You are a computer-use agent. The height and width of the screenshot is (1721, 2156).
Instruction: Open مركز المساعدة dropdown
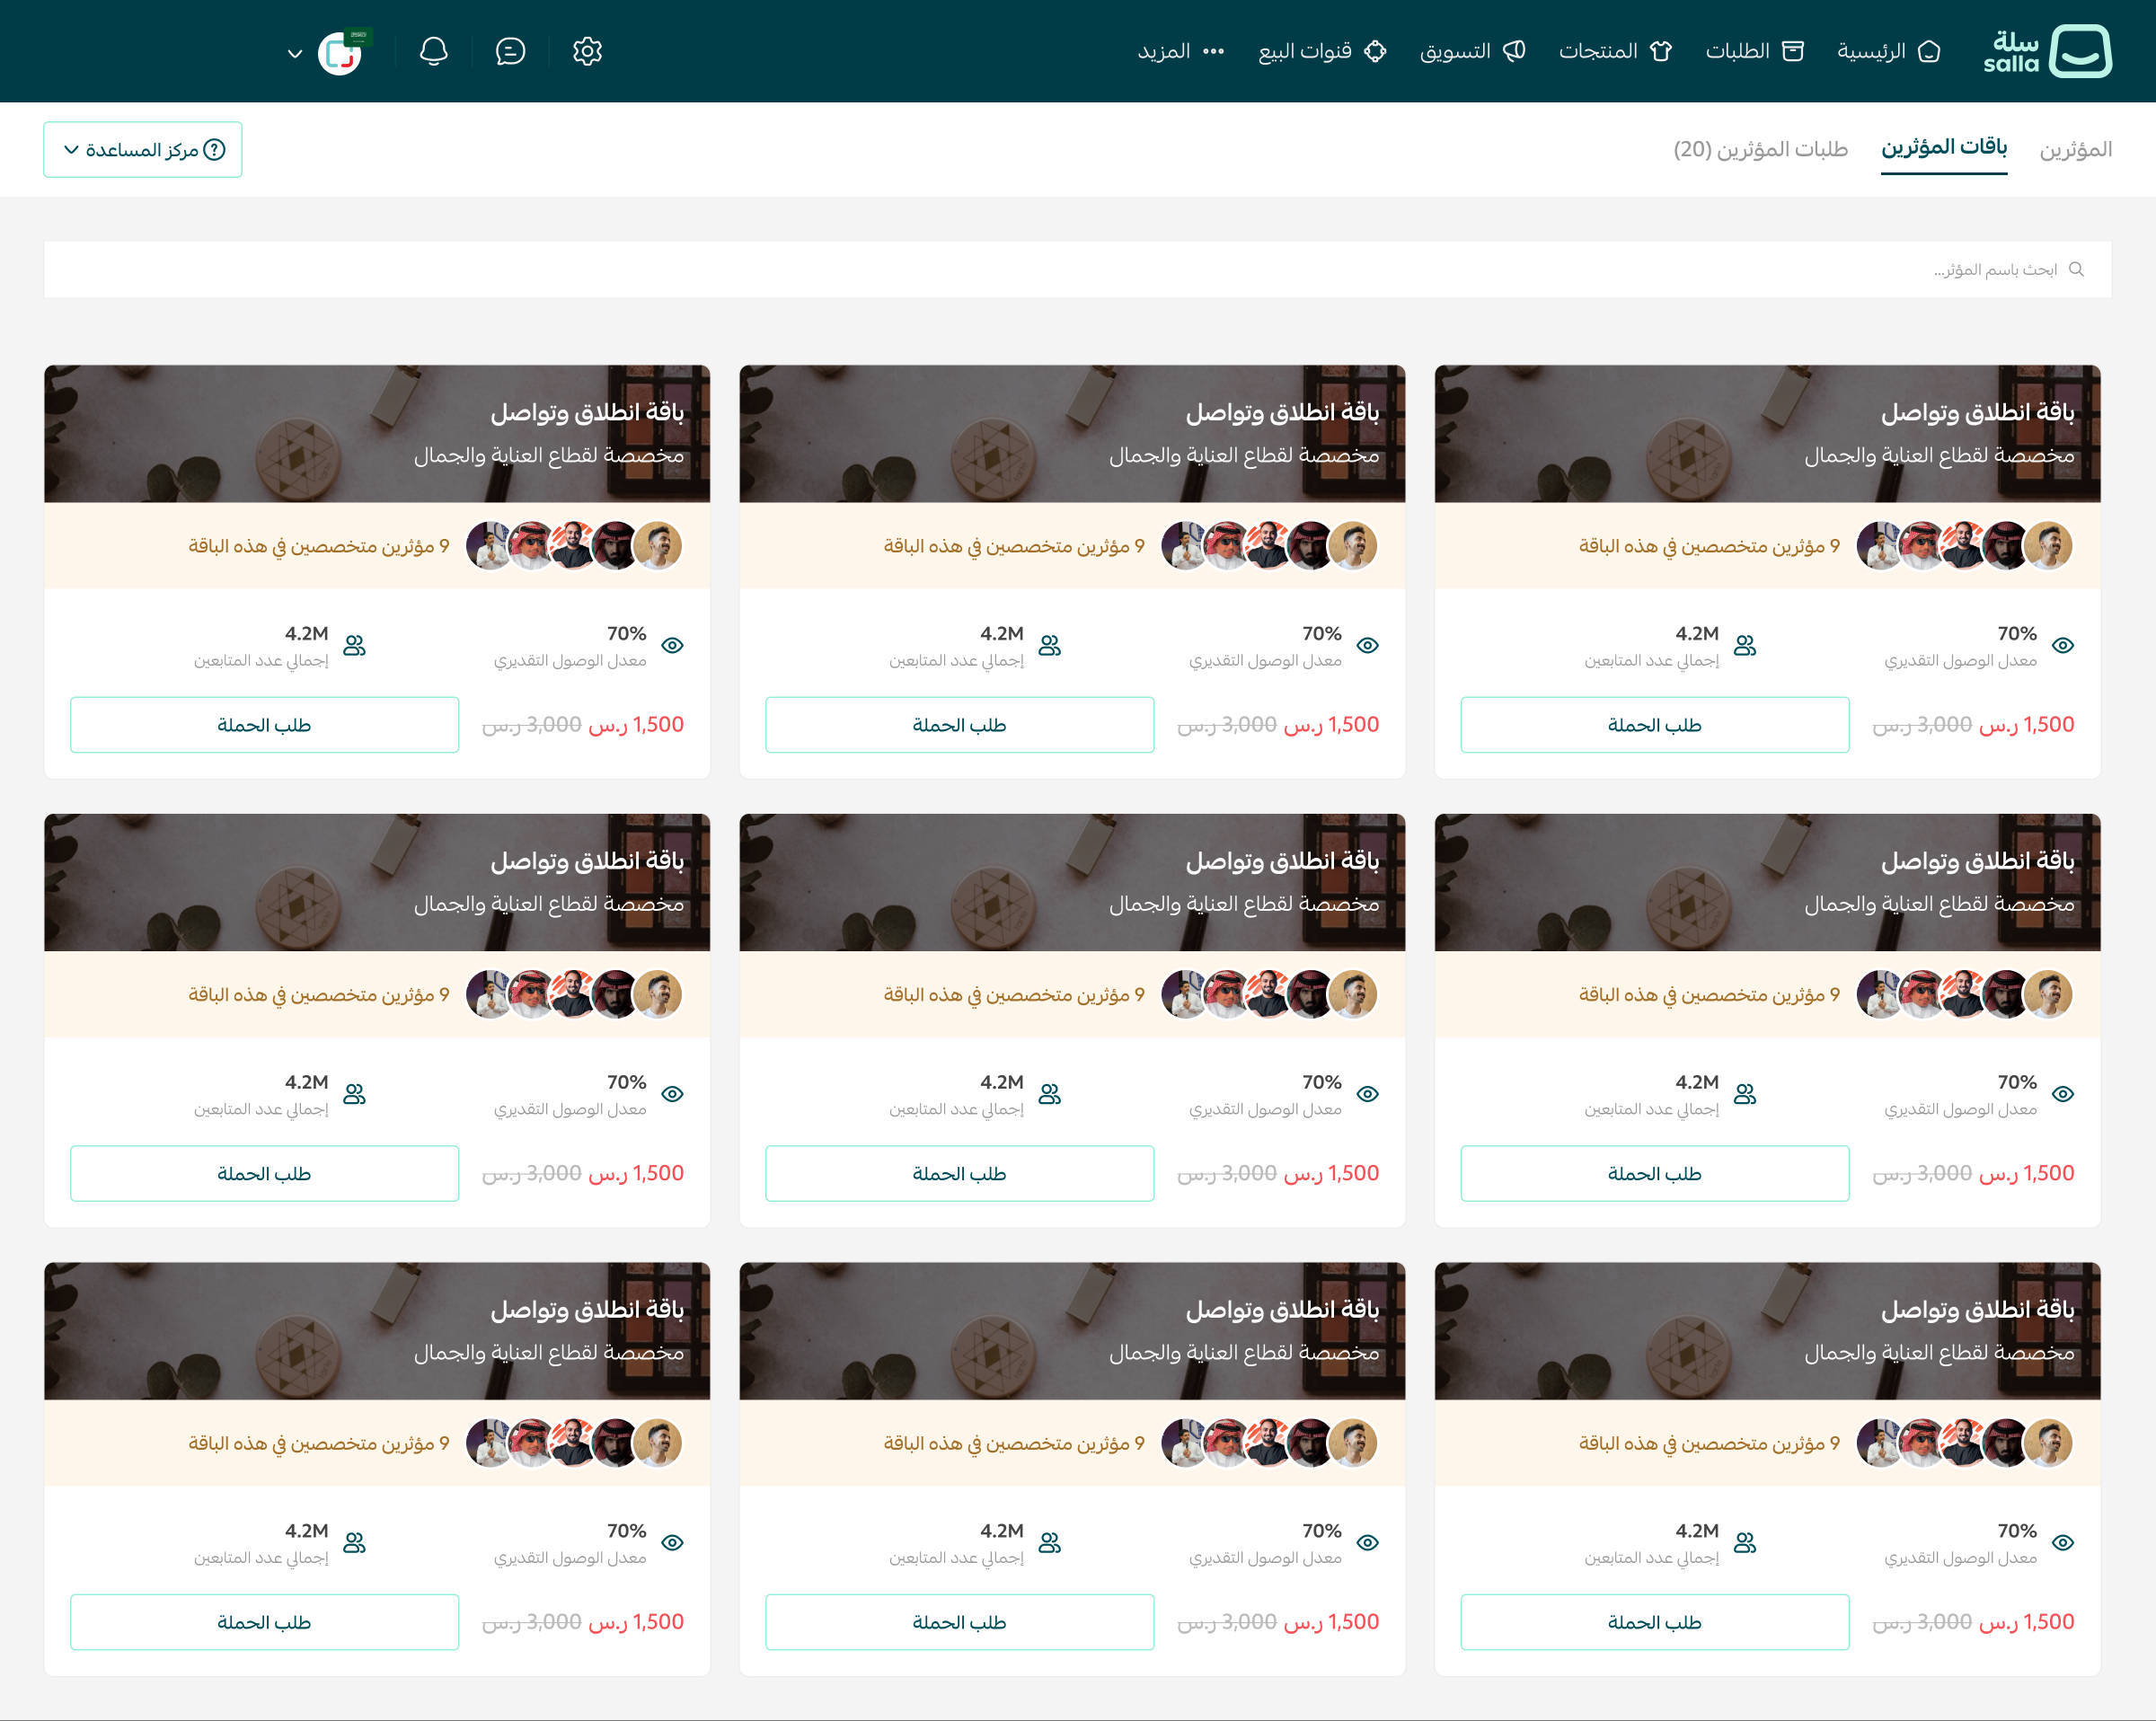pos(143,150)
